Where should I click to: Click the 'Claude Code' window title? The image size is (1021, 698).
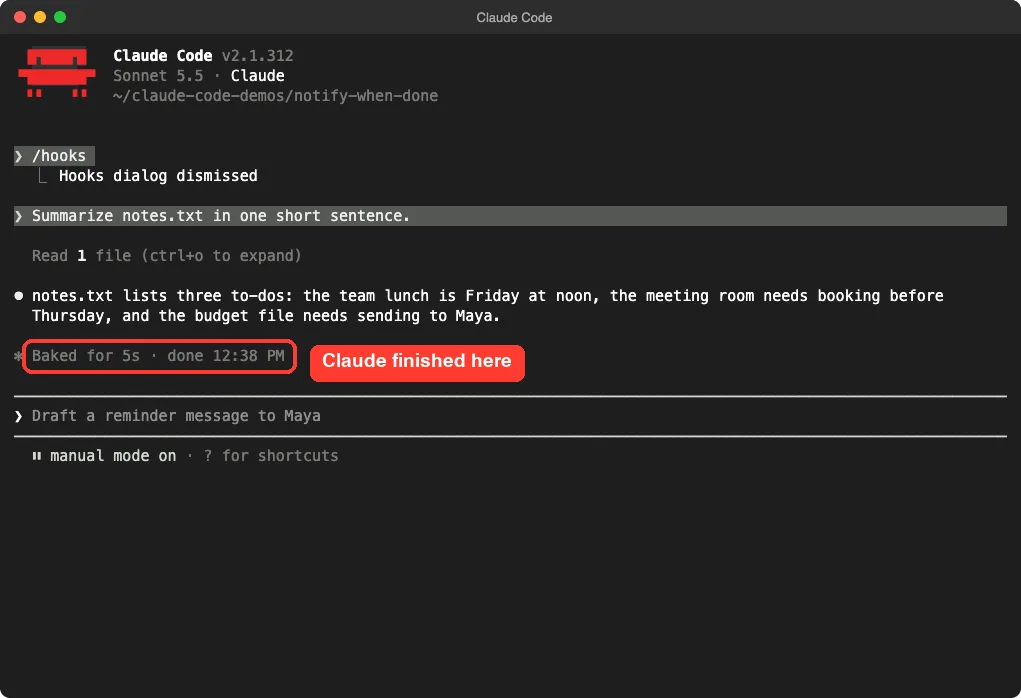(514, 18)
